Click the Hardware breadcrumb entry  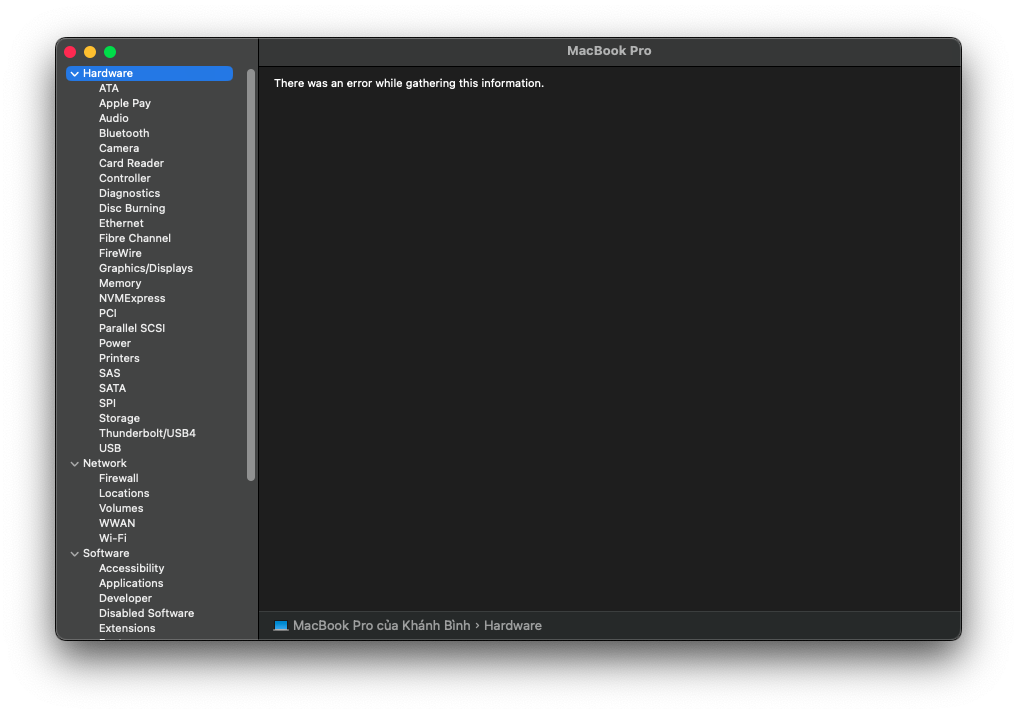pos(512,625)
